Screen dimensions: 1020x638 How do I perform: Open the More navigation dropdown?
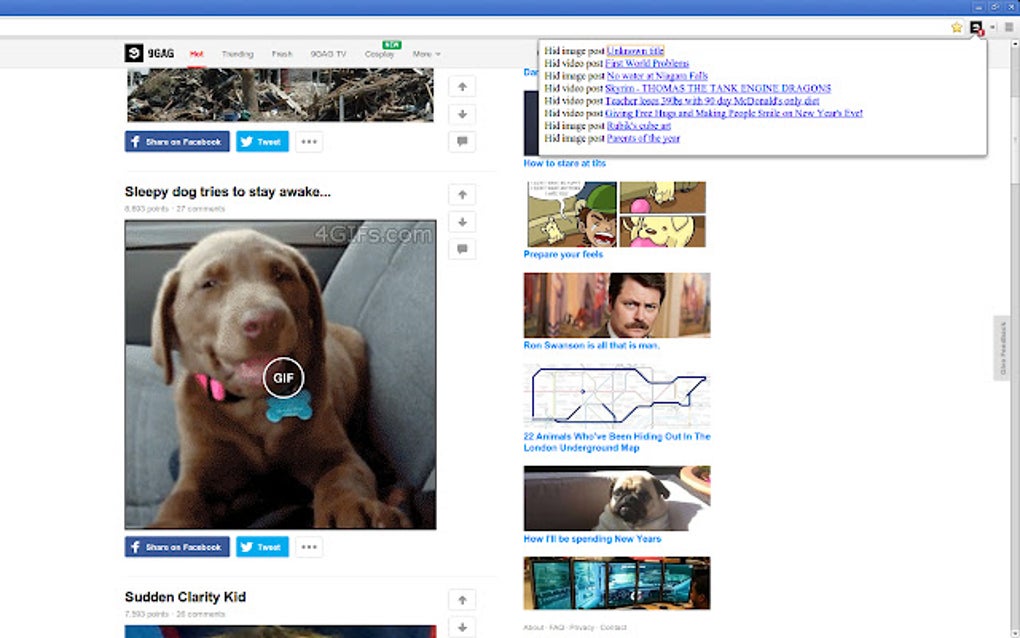click(425, 53)
